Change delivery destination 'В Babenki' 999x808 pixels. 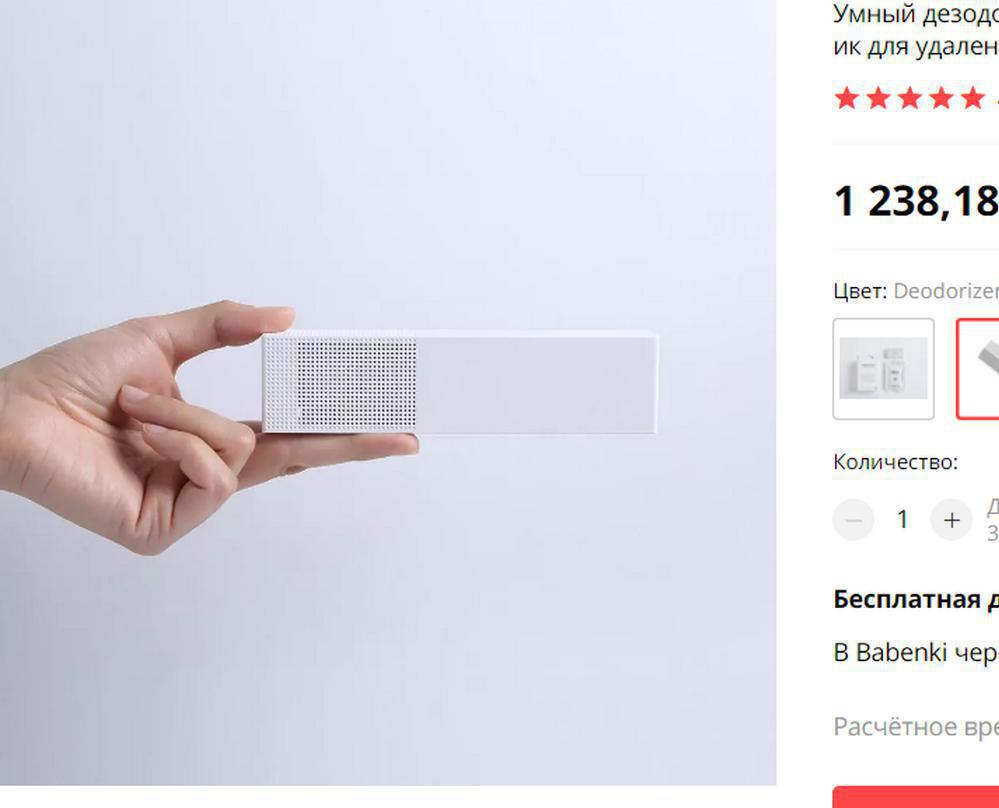click(916, 653)
